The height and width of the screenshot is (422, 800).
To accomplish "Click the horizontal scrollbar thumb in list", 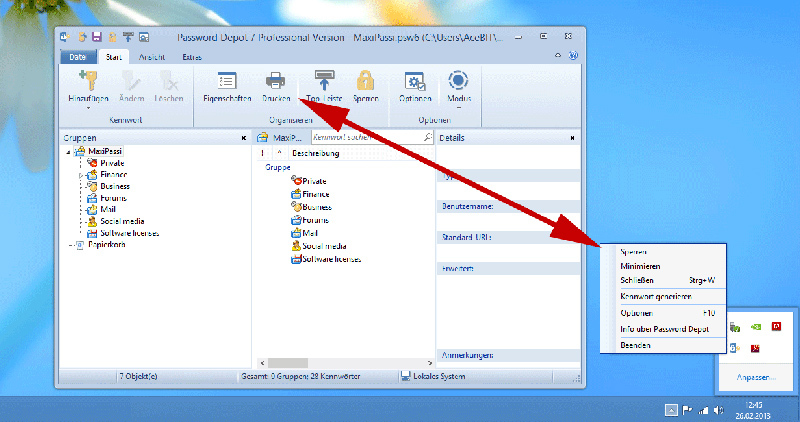I will [288, 363].
